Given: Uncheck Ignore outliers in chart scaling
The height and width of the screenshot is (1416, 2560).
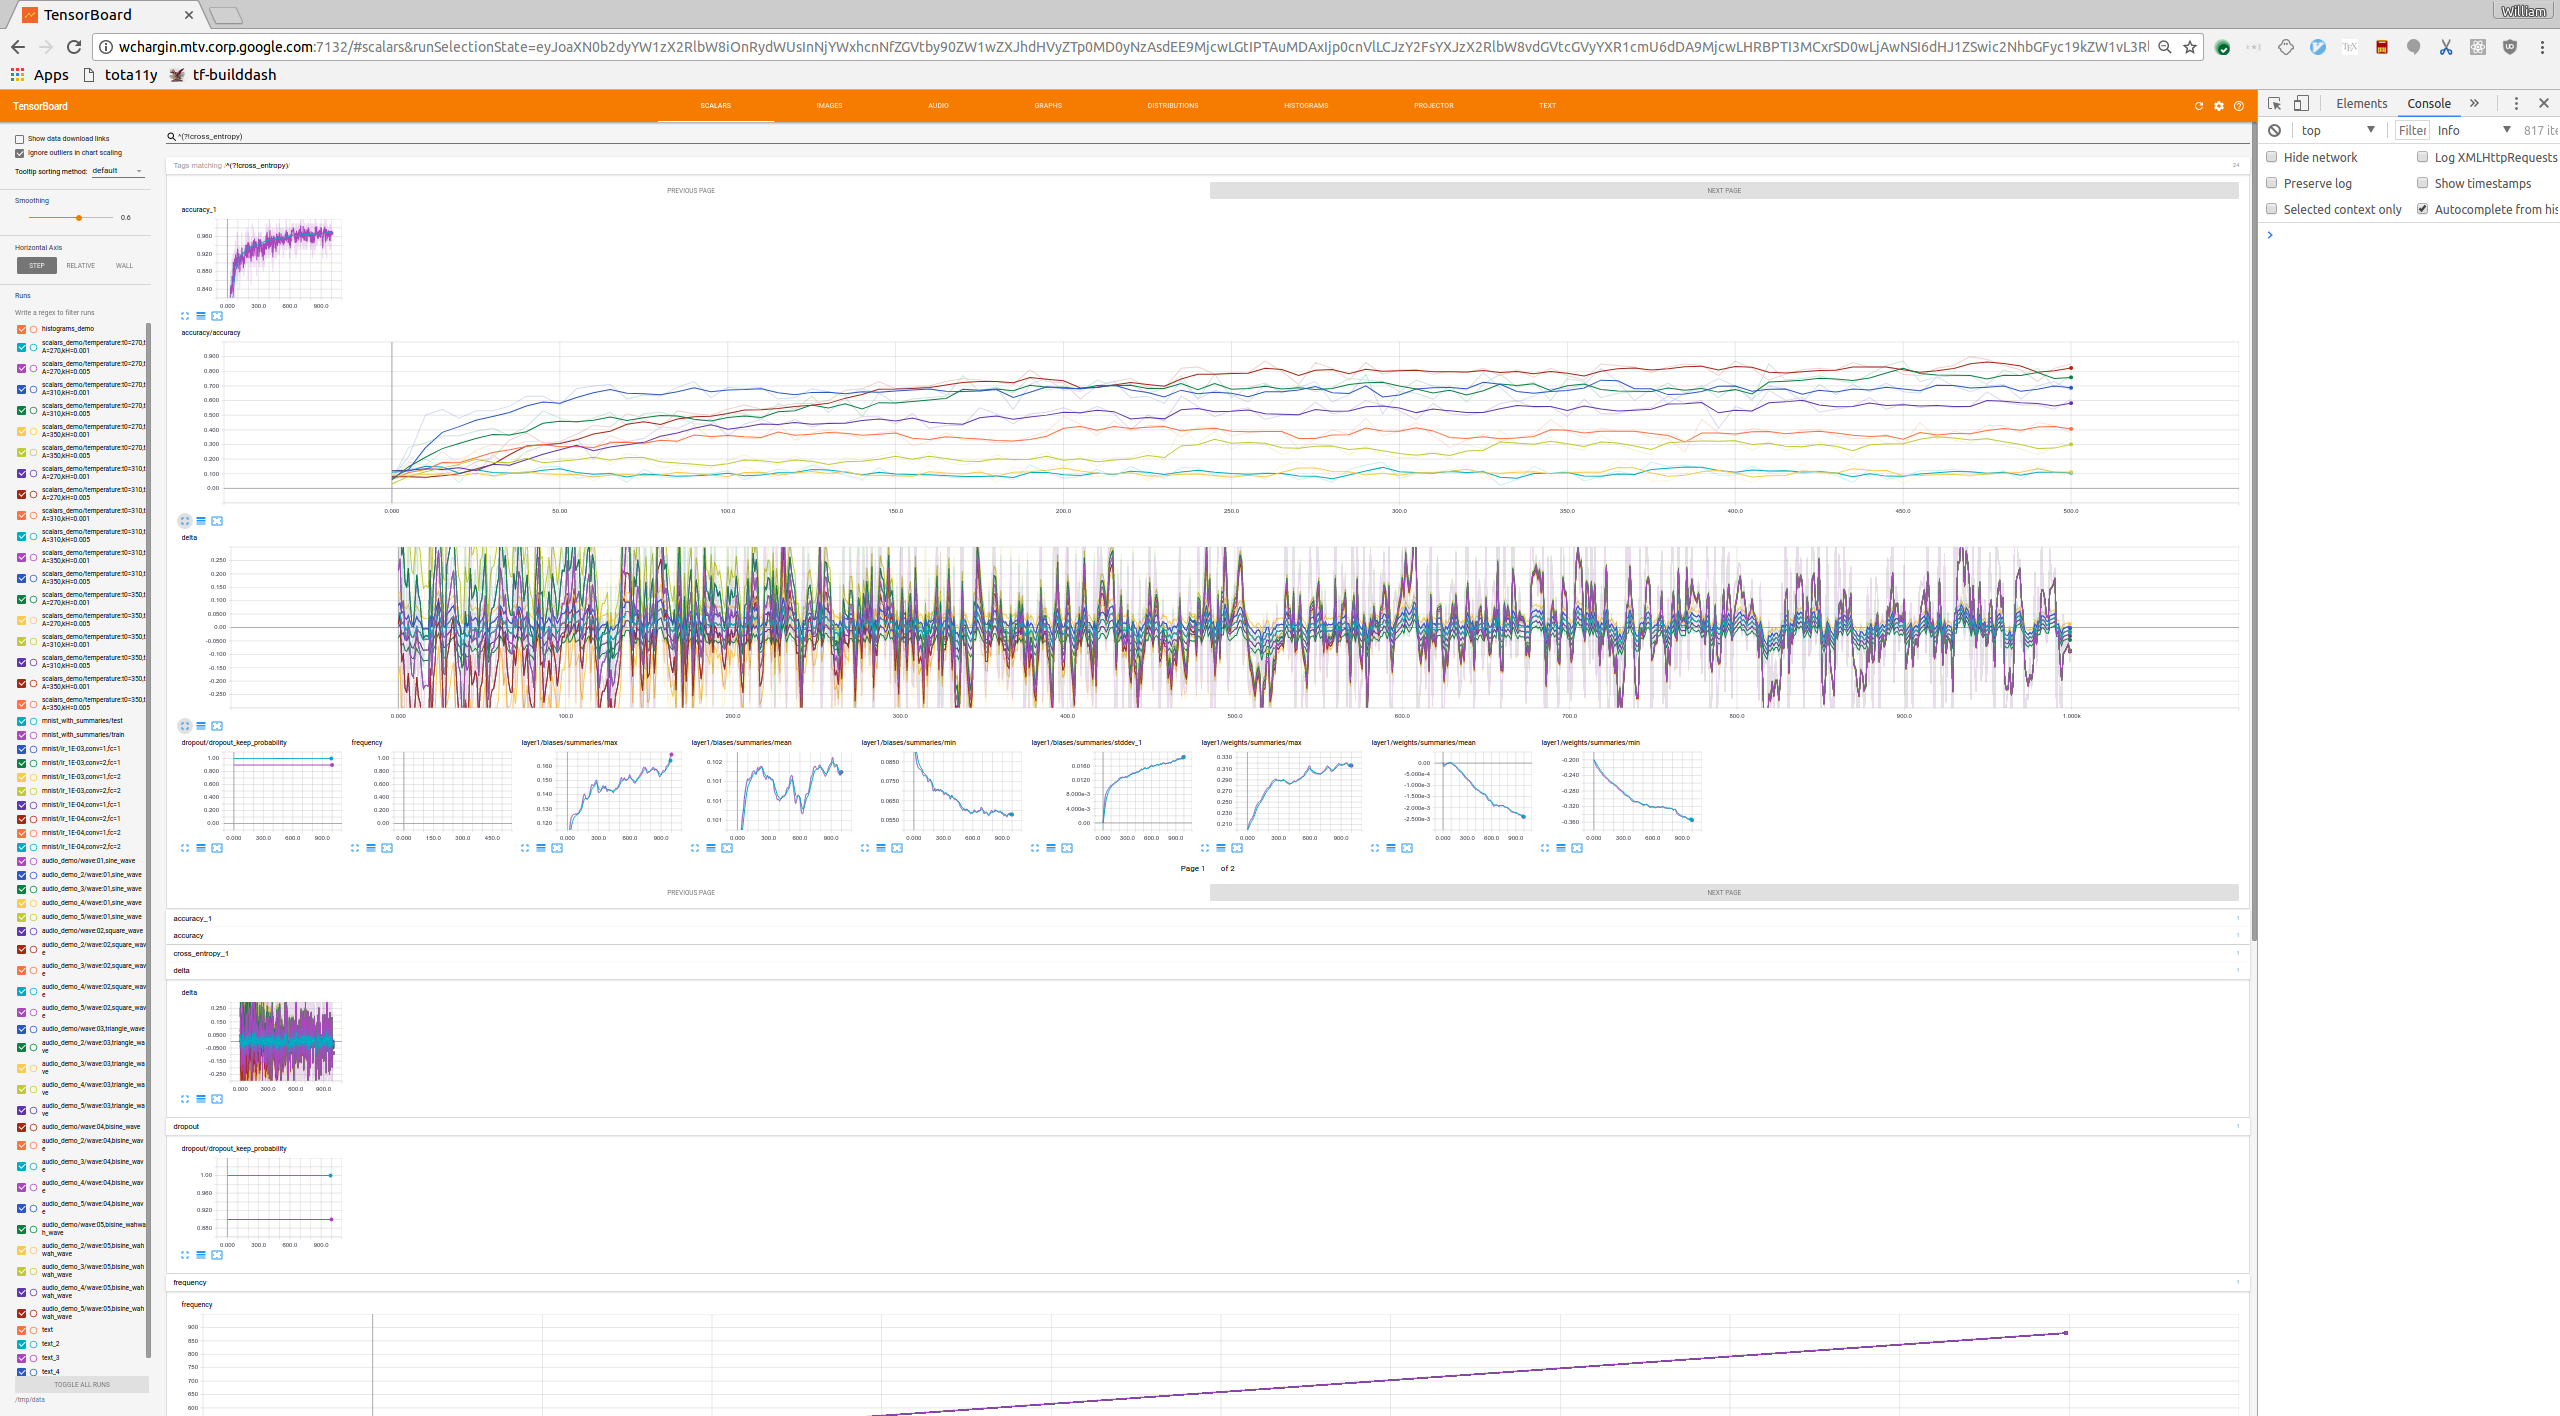Looking at the screenshot, I should [x=19, y=153].
